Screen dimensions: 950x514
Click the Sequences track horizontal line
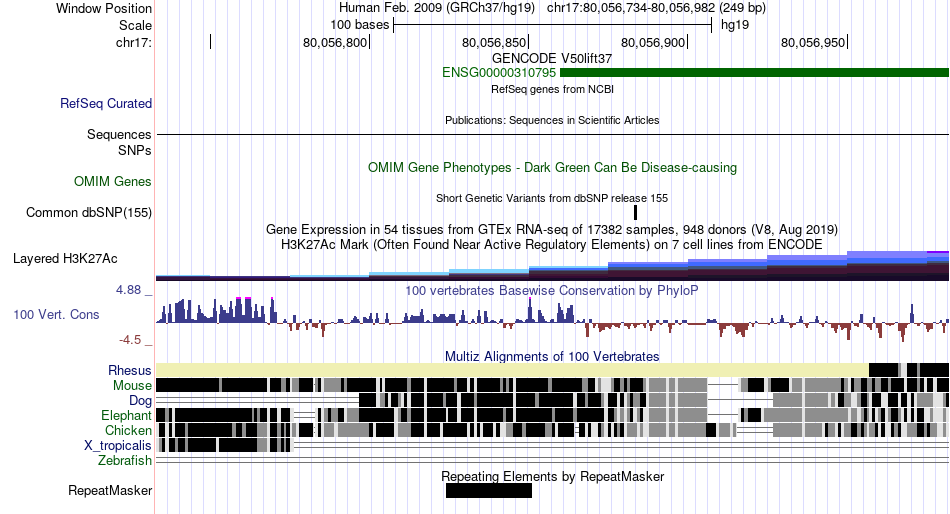pyautogui.click(x=553, y=135)
